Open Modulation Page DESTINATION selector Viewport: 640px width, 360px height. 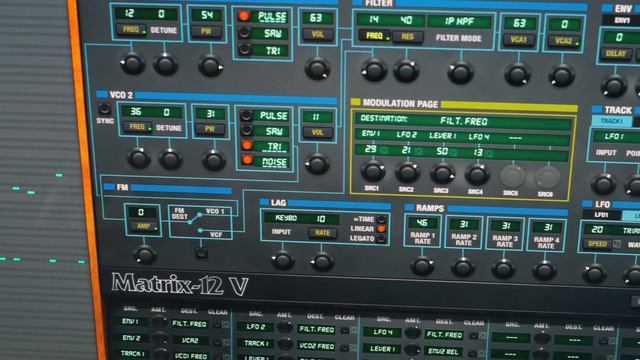(463, 120)
